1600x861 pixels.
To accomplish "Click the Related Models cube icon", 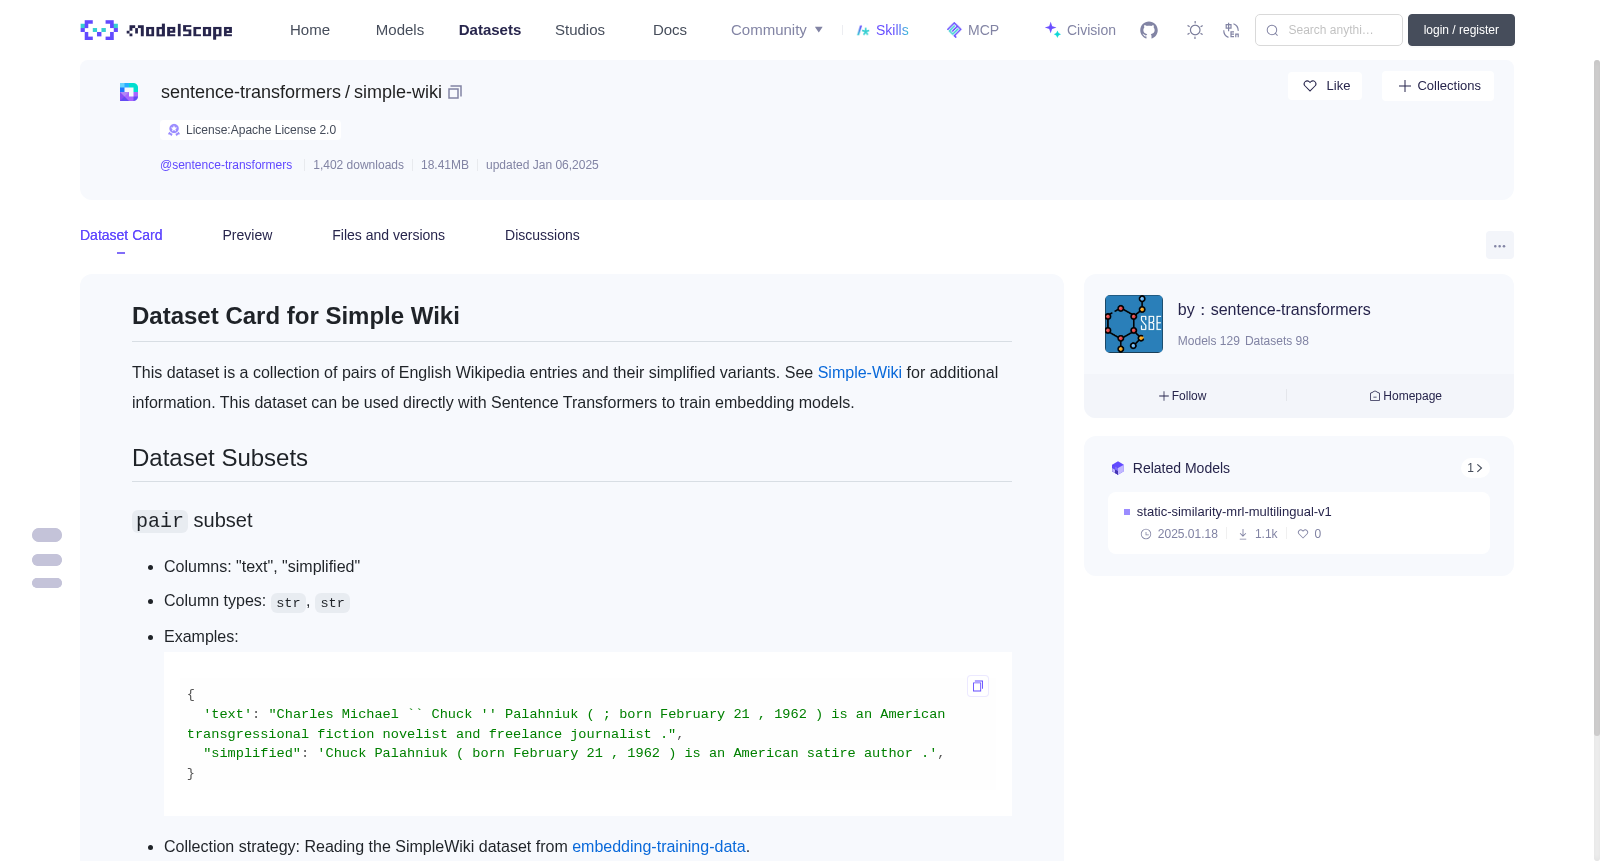I will (x=1118, y=468).
